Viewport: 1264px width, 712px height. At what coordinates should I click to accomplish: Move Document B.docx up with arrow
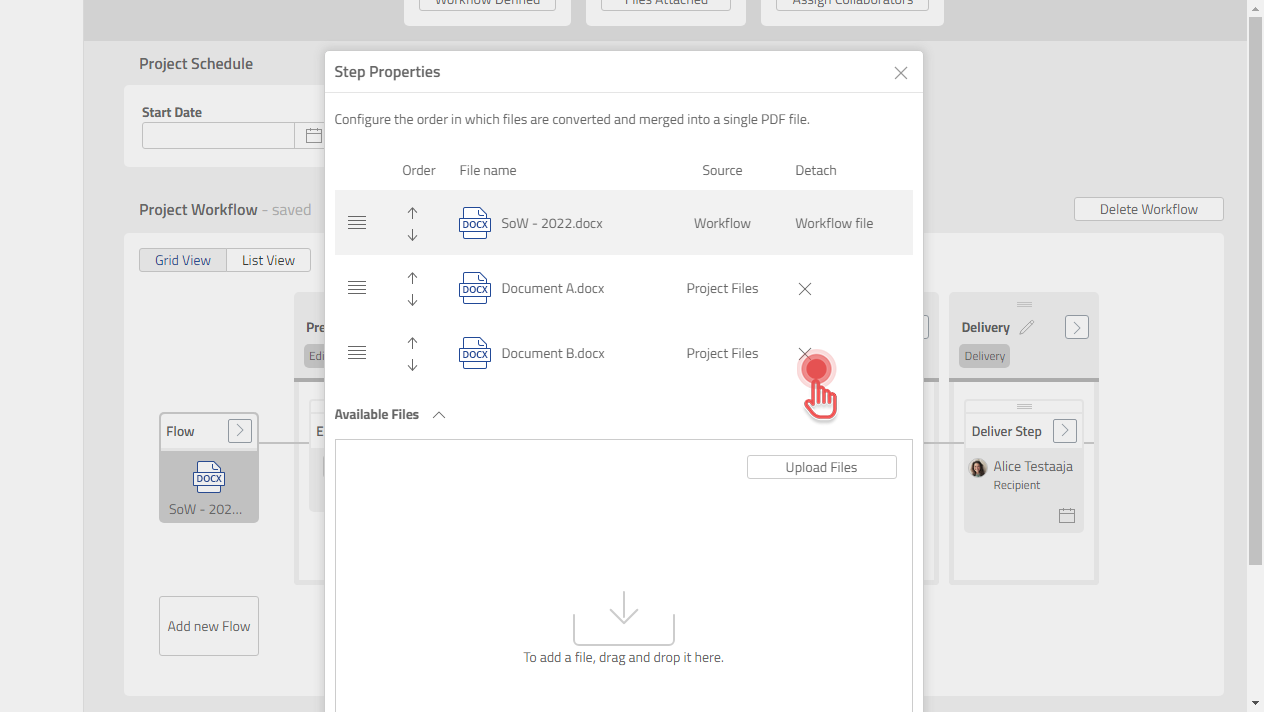(x=412, y=343)
